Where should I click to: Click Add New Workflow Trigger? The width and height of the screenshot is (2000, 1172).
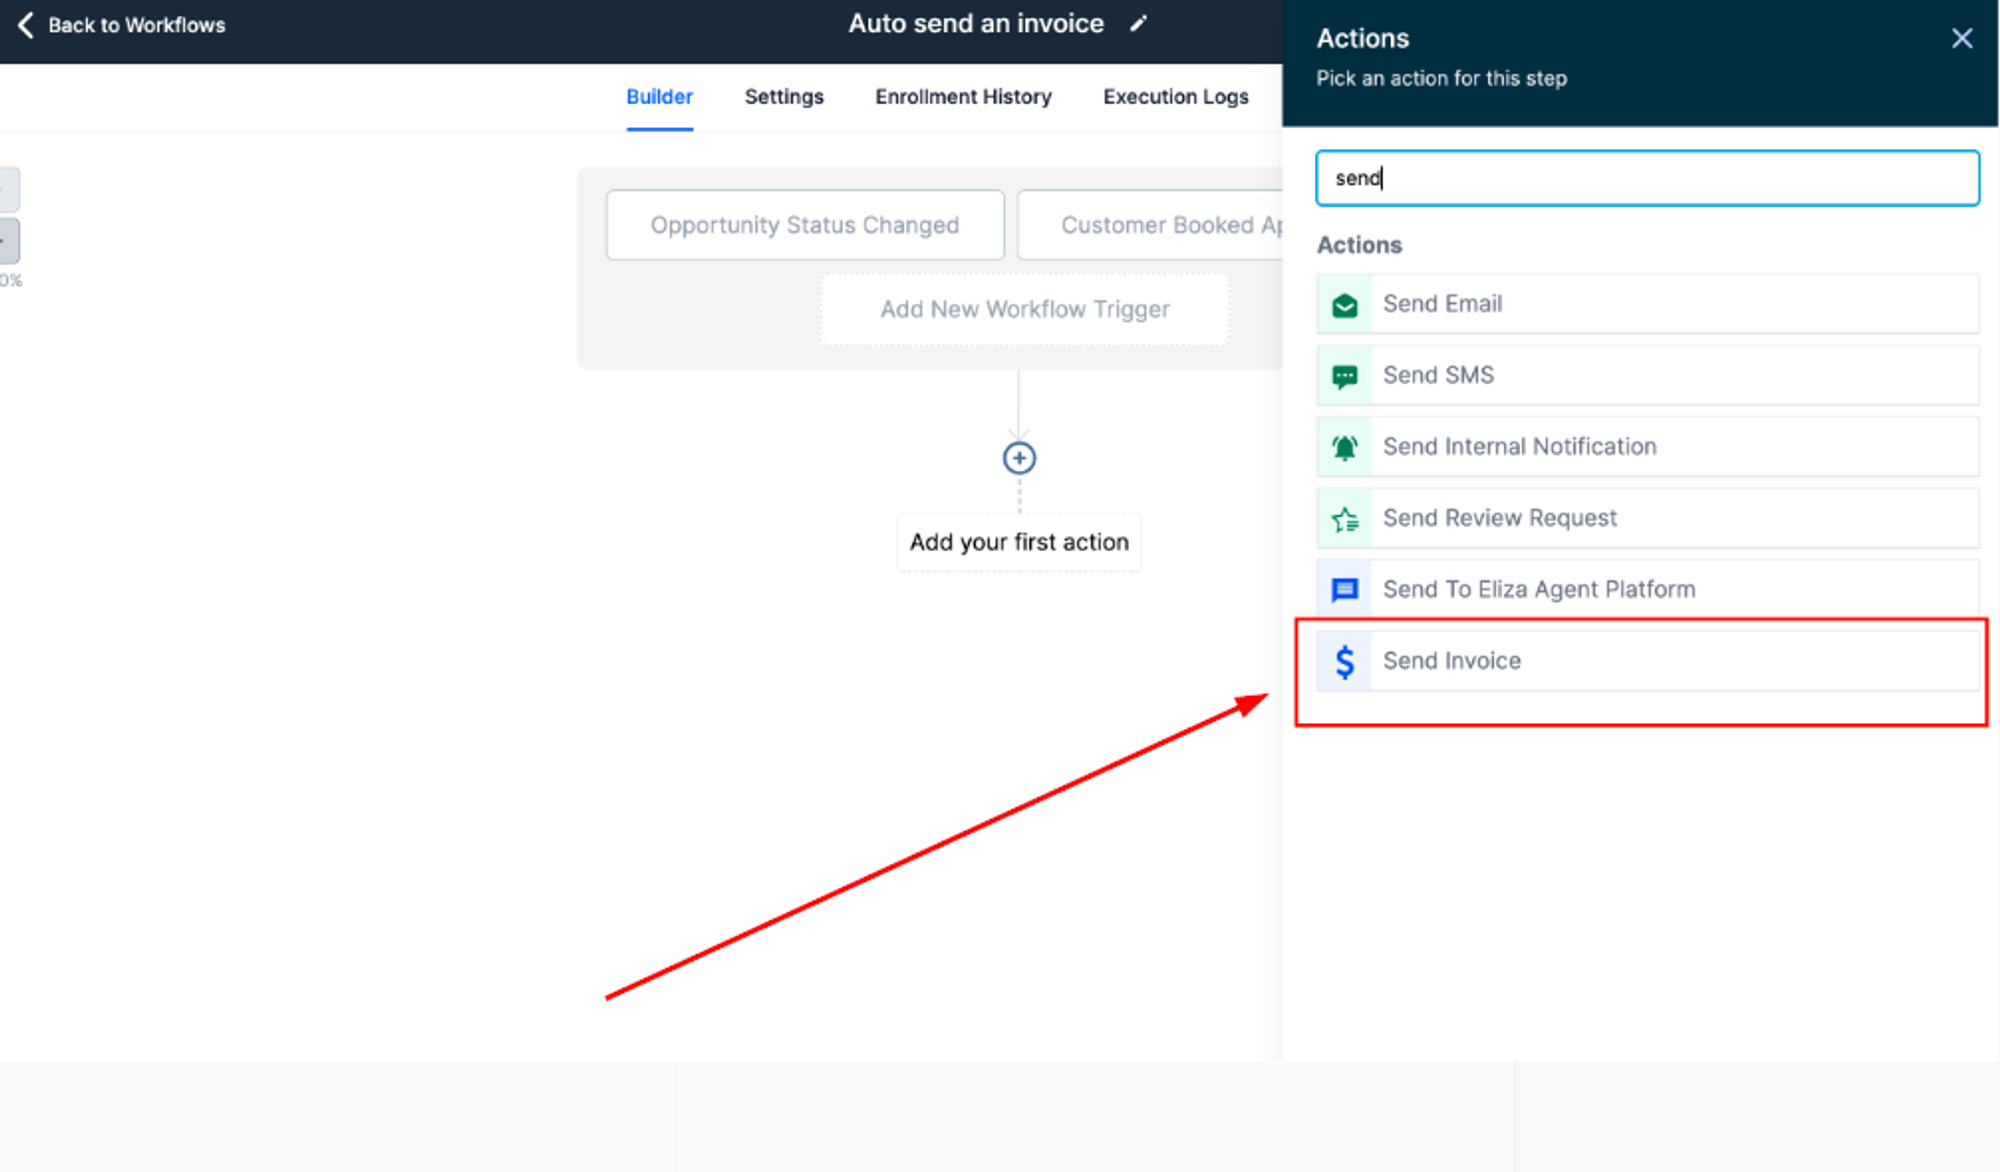coord(1025,310)
